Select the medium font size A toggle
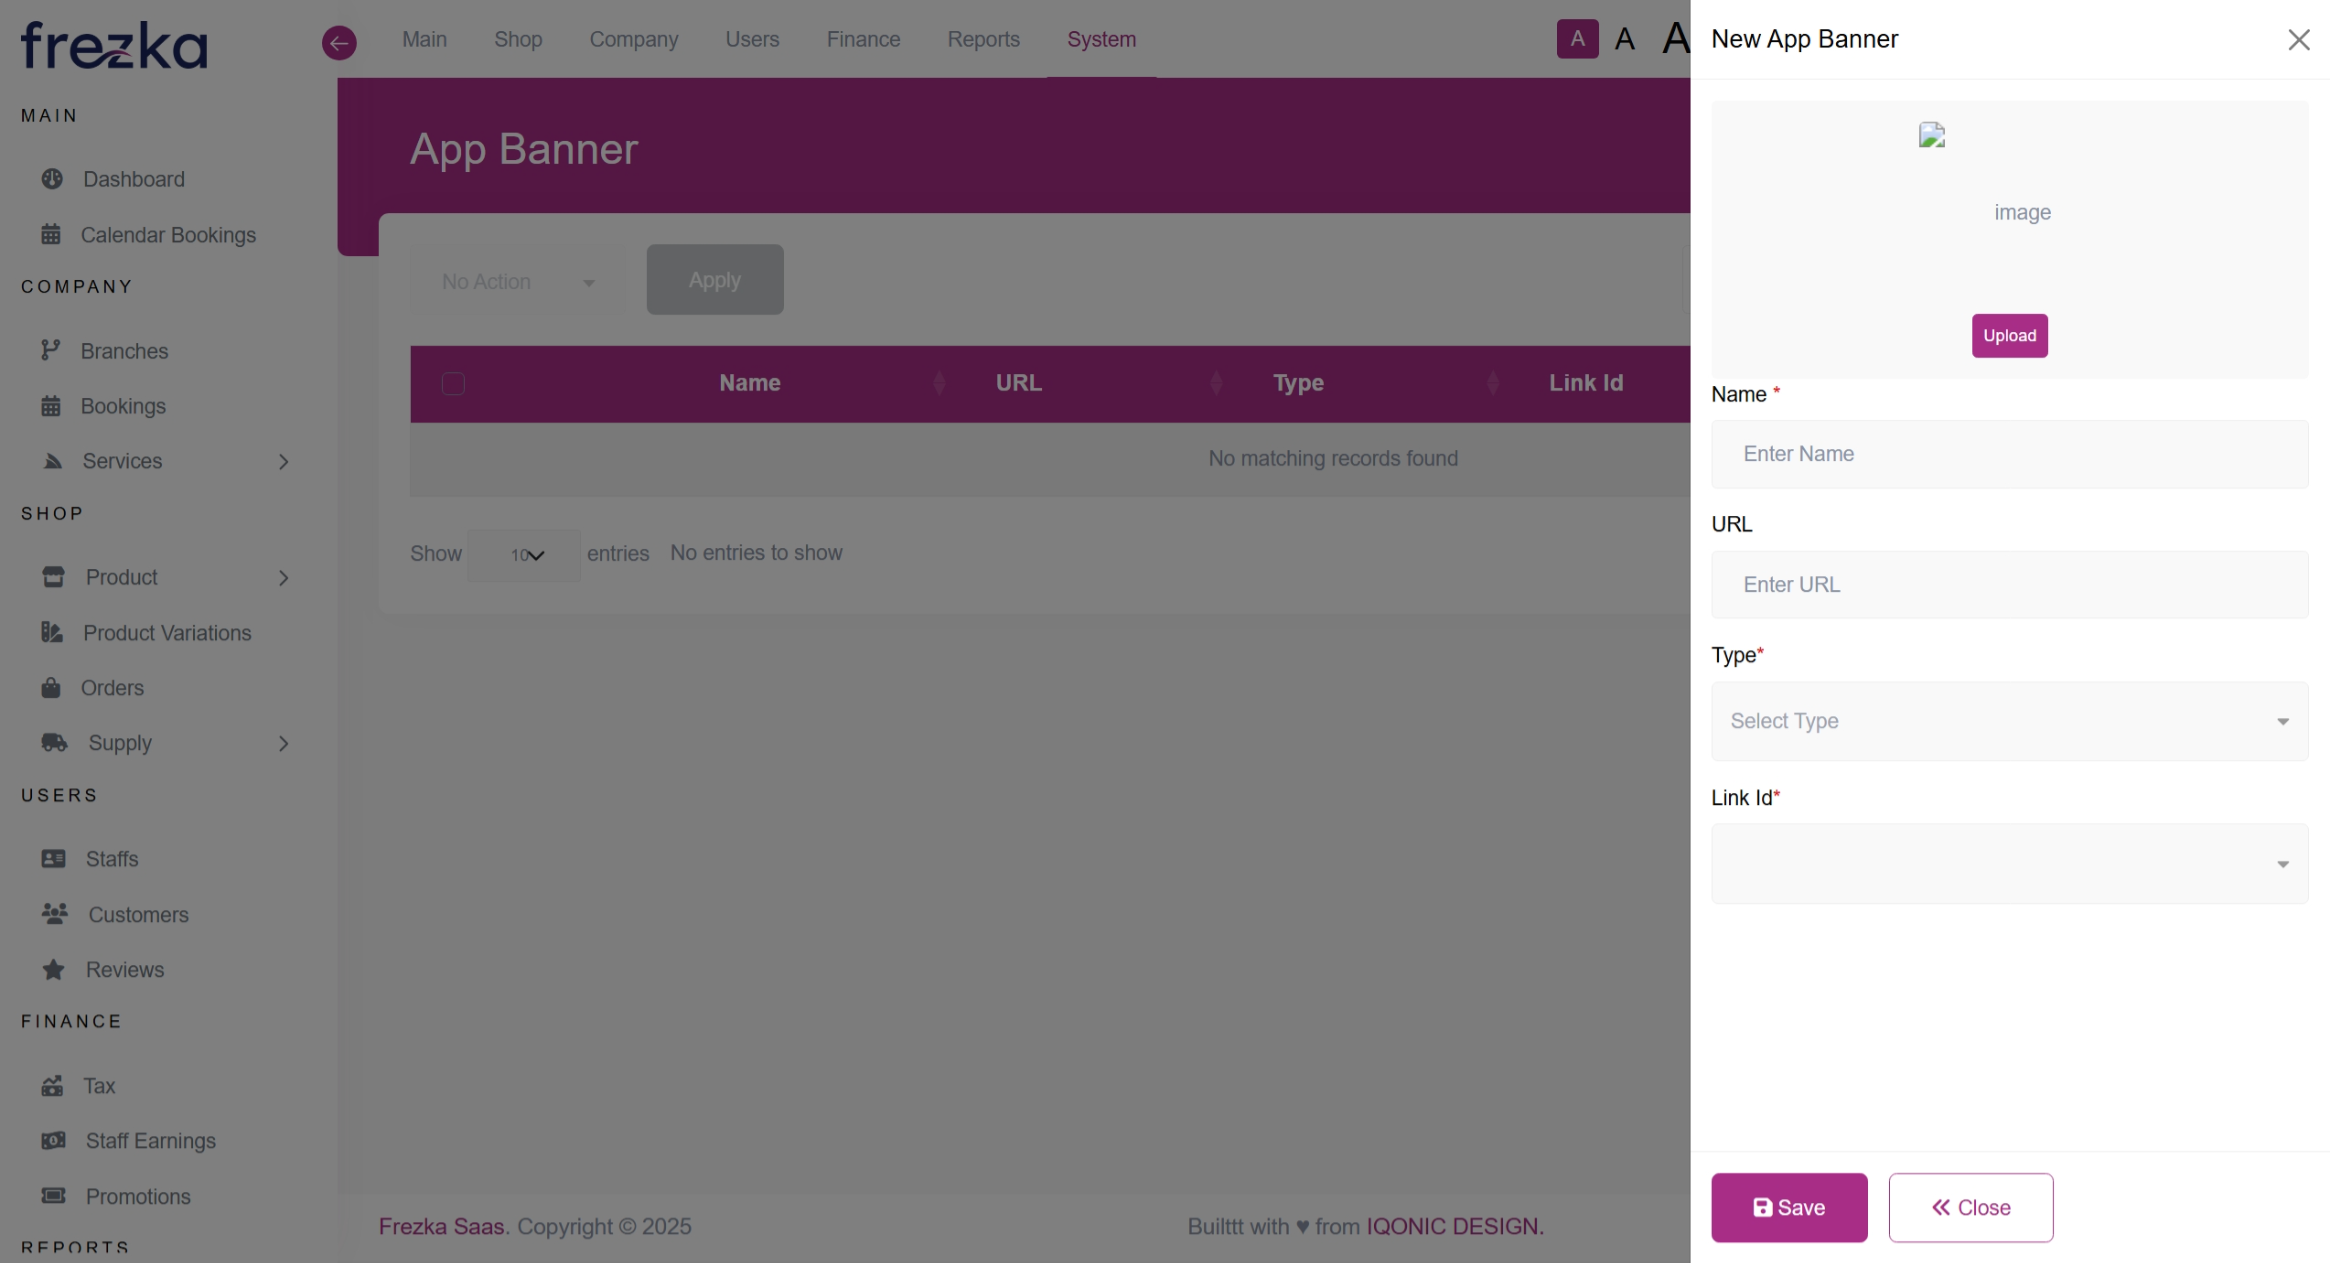Screen dimensions: 2330x1263 (1625, 39)
